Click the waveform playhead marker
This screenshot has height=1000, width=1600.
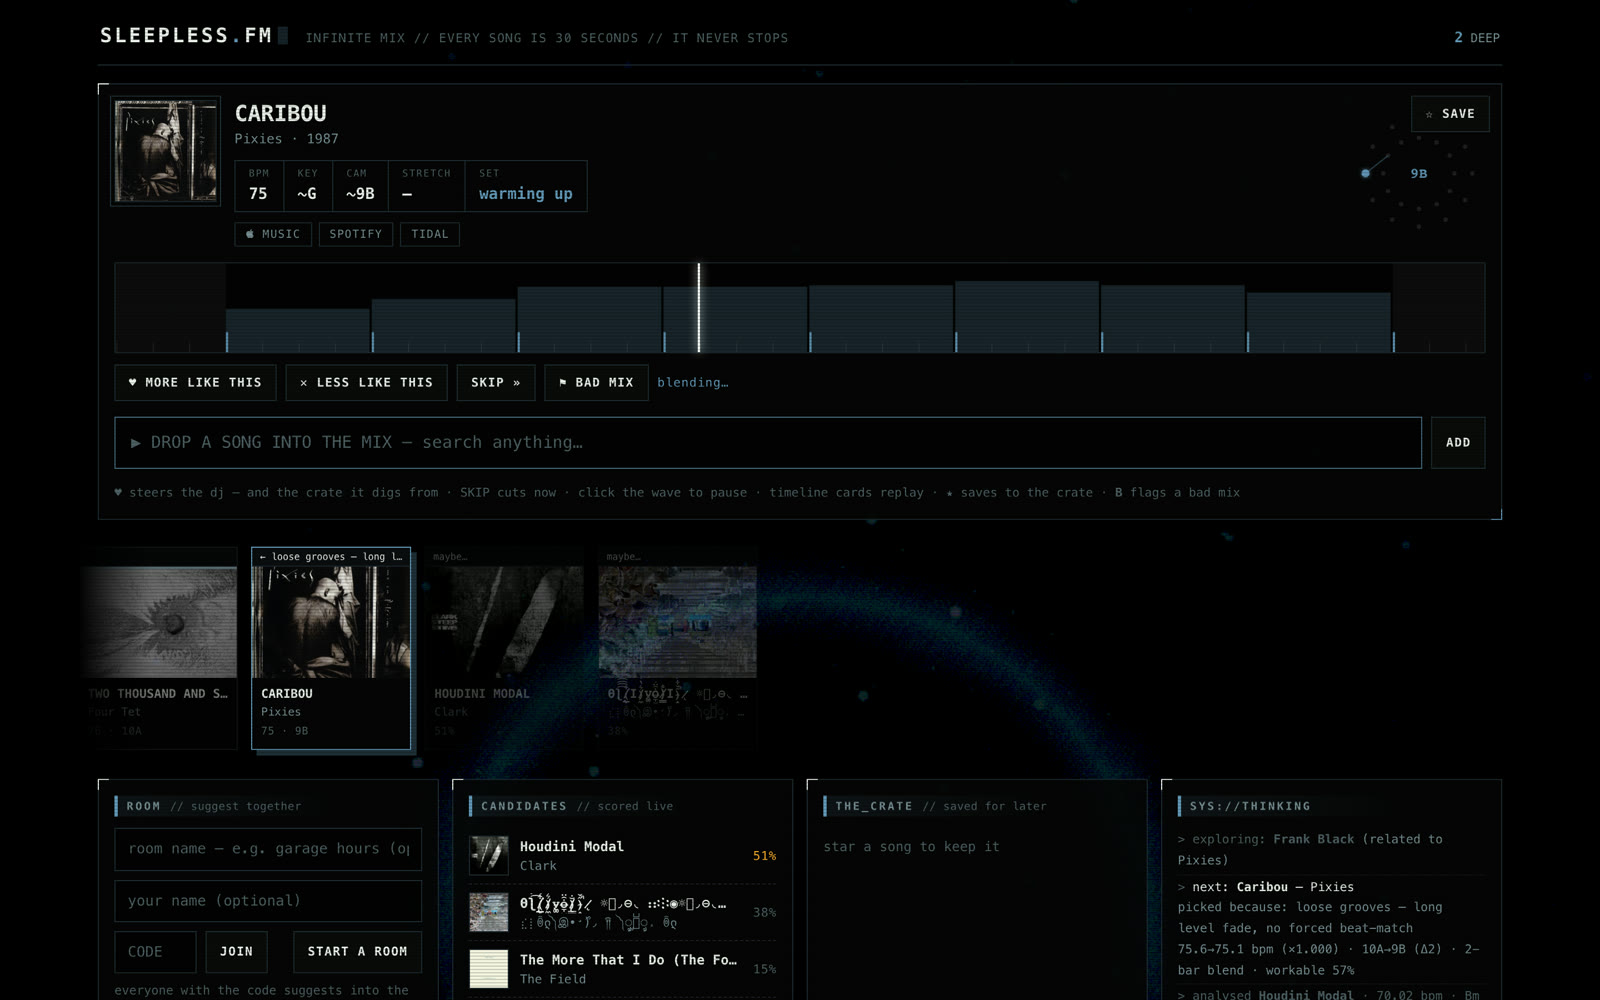coord(699,308)
